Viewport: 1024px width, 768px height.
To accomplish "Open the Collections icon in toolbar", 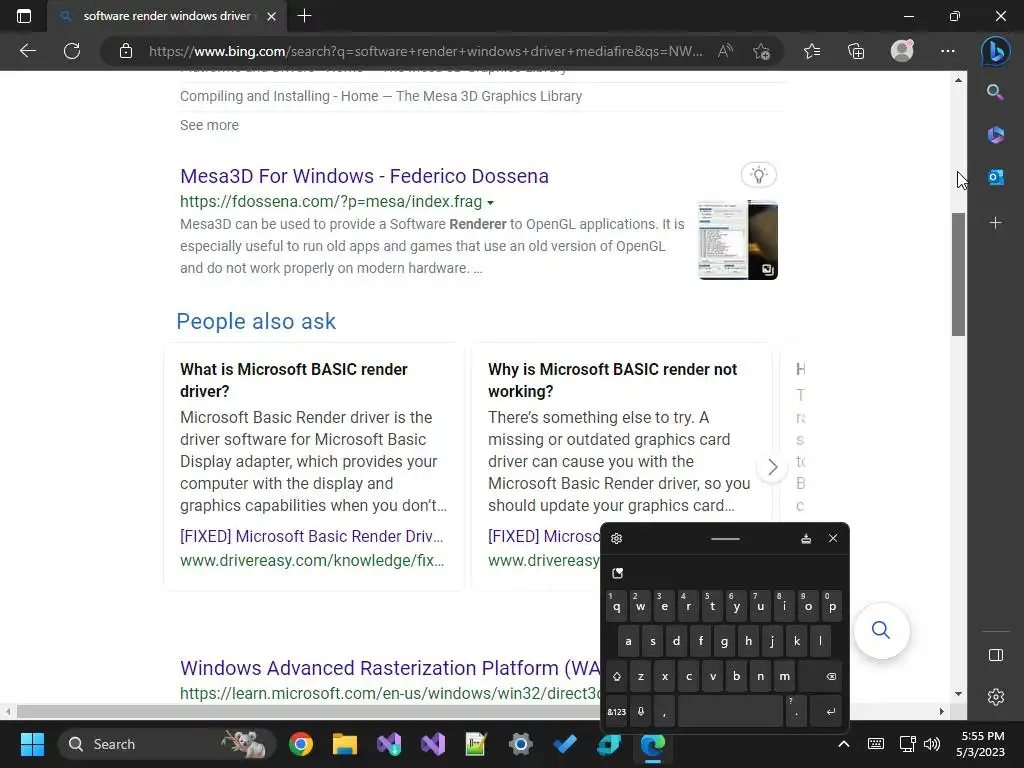I will click(856, 51).
